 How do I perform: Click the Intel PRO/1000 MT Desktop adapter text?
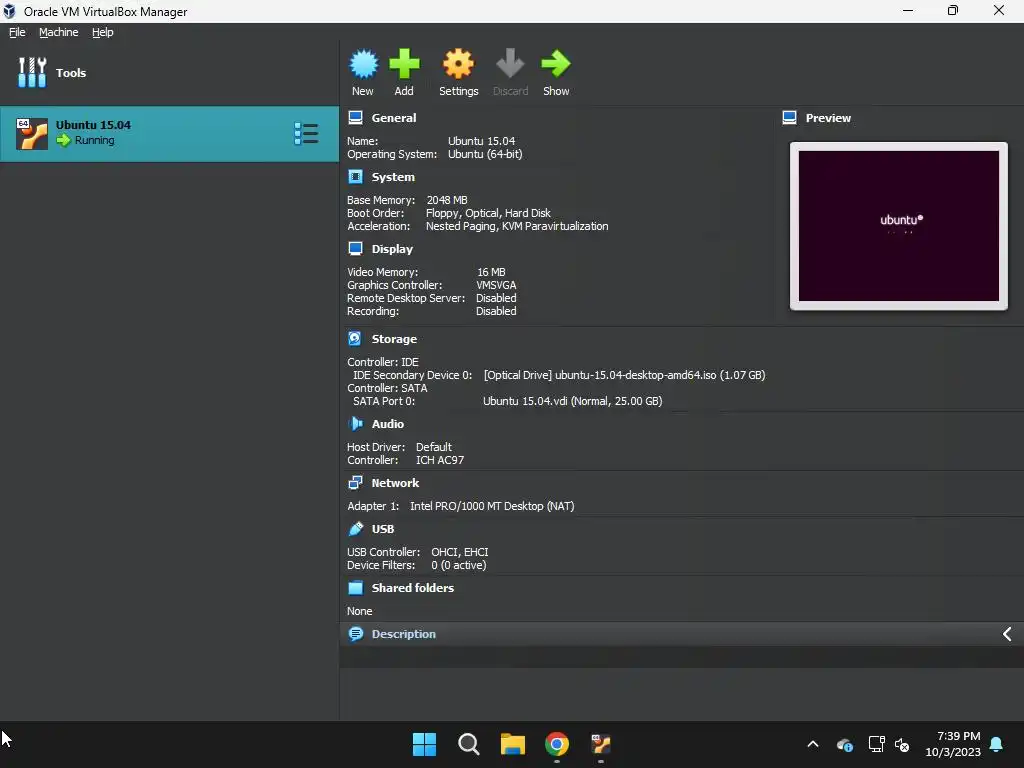[492, 506]
